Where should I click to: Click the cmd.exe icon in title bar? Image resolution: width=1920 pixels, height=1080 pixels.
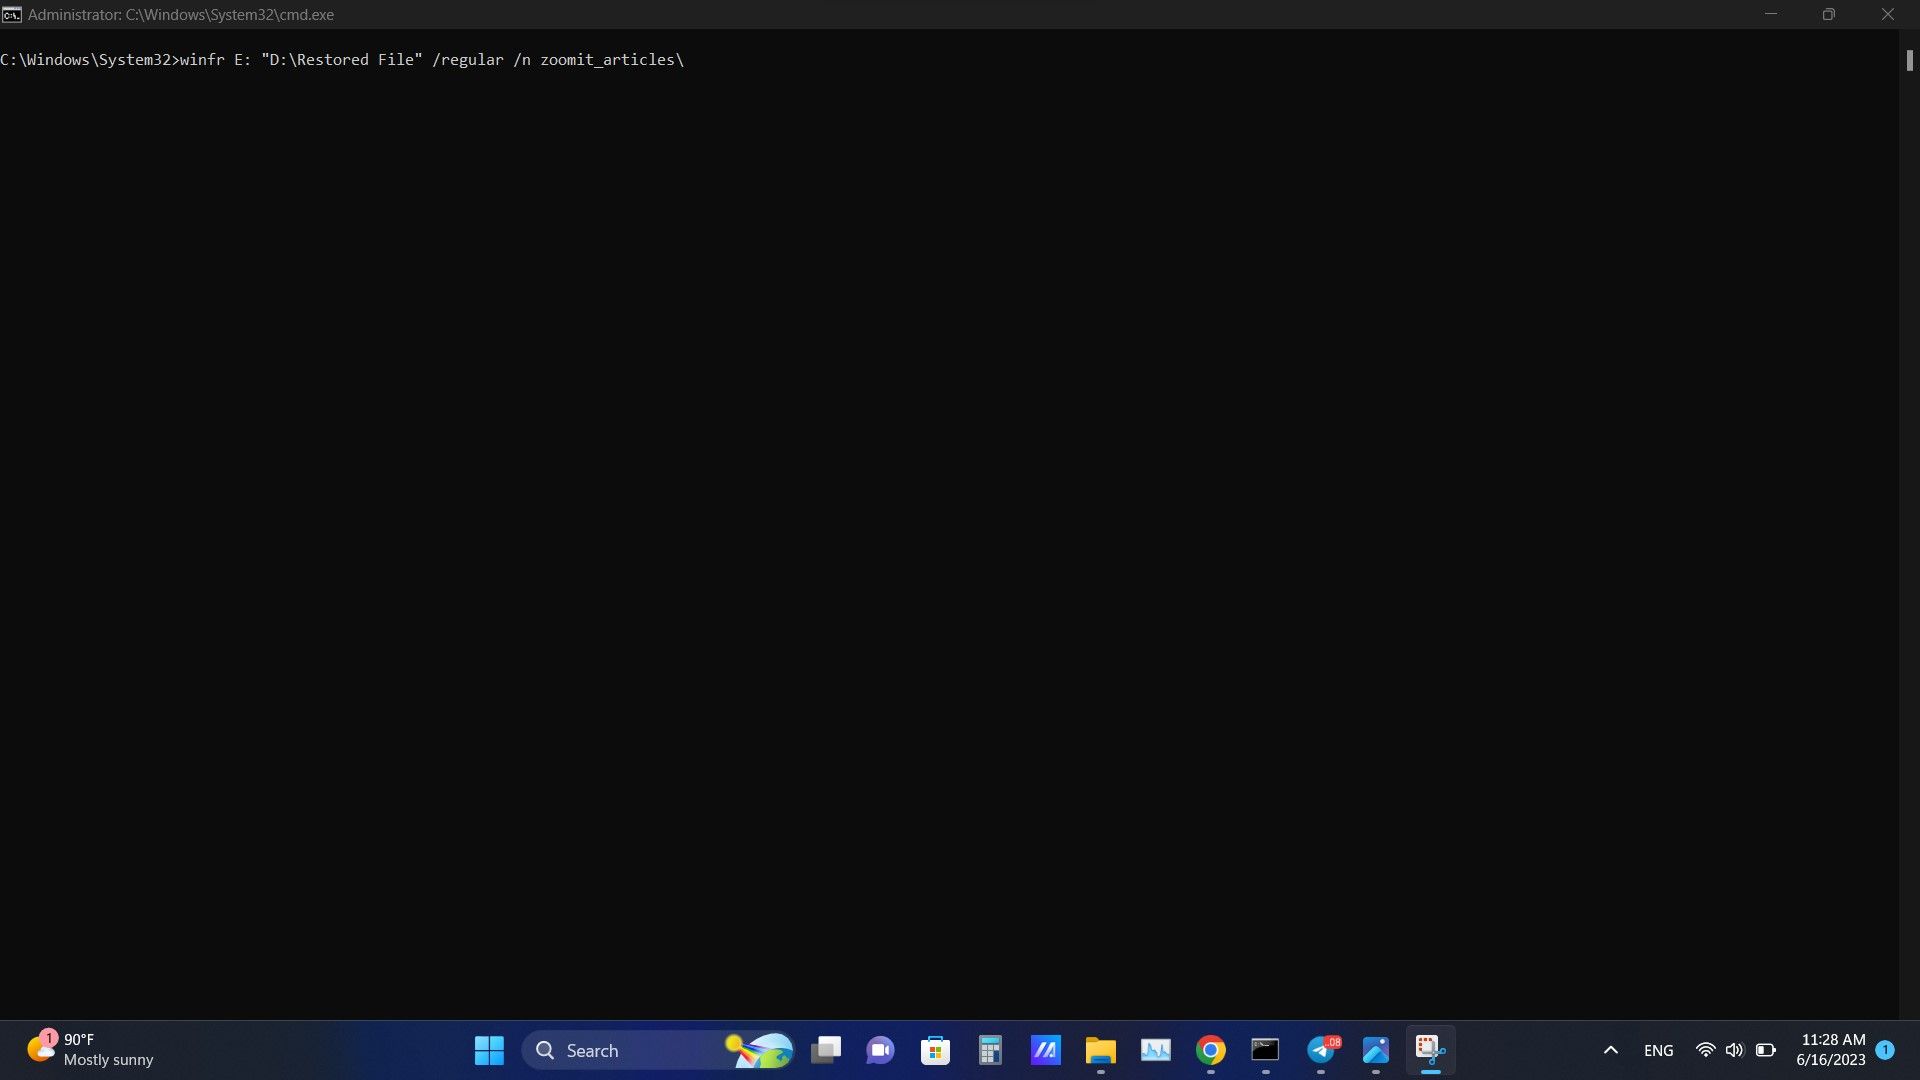coord(11,15)
